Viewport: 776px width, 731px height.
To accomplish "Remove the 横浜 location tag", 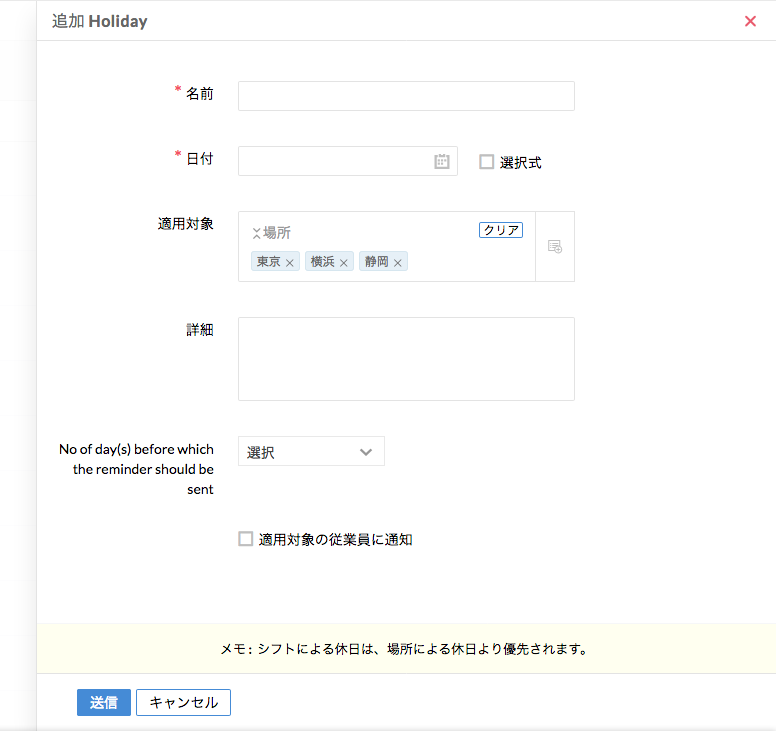I will click(x=344, y=263).
